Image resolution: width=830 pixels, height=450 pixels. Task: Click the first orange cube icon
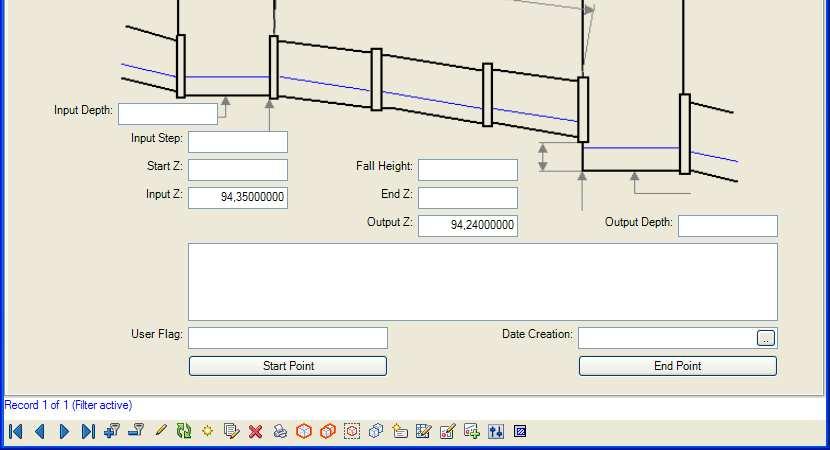click(x=304, y=431)
